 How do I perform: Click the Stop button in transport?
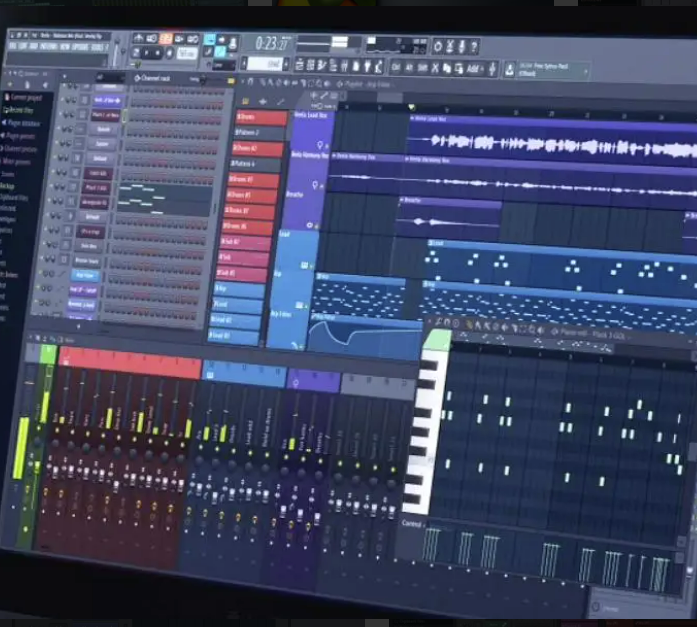[x=158, y=53]
